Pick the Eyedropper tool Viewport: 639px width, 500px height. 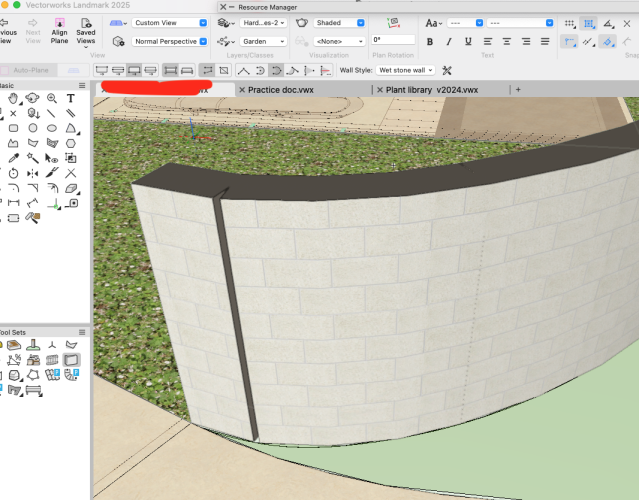coord(14,158)
